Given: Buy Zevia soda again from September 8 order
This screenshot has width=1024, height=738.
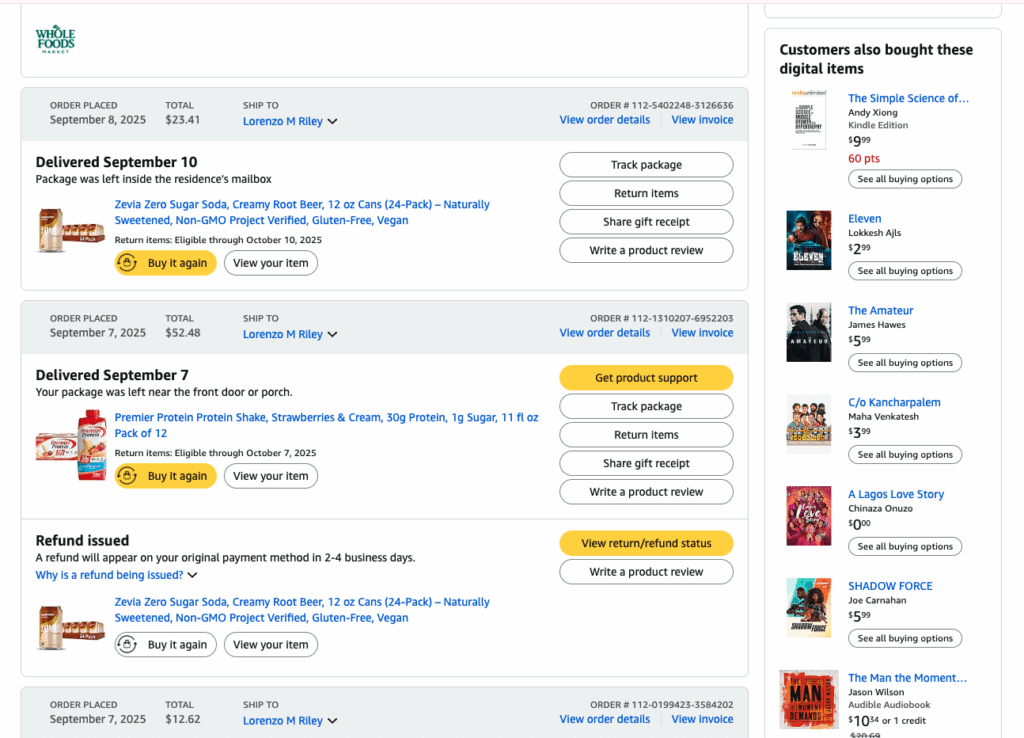Looking at the screenshot, I should pyautogui.click(x=166, y=263).
